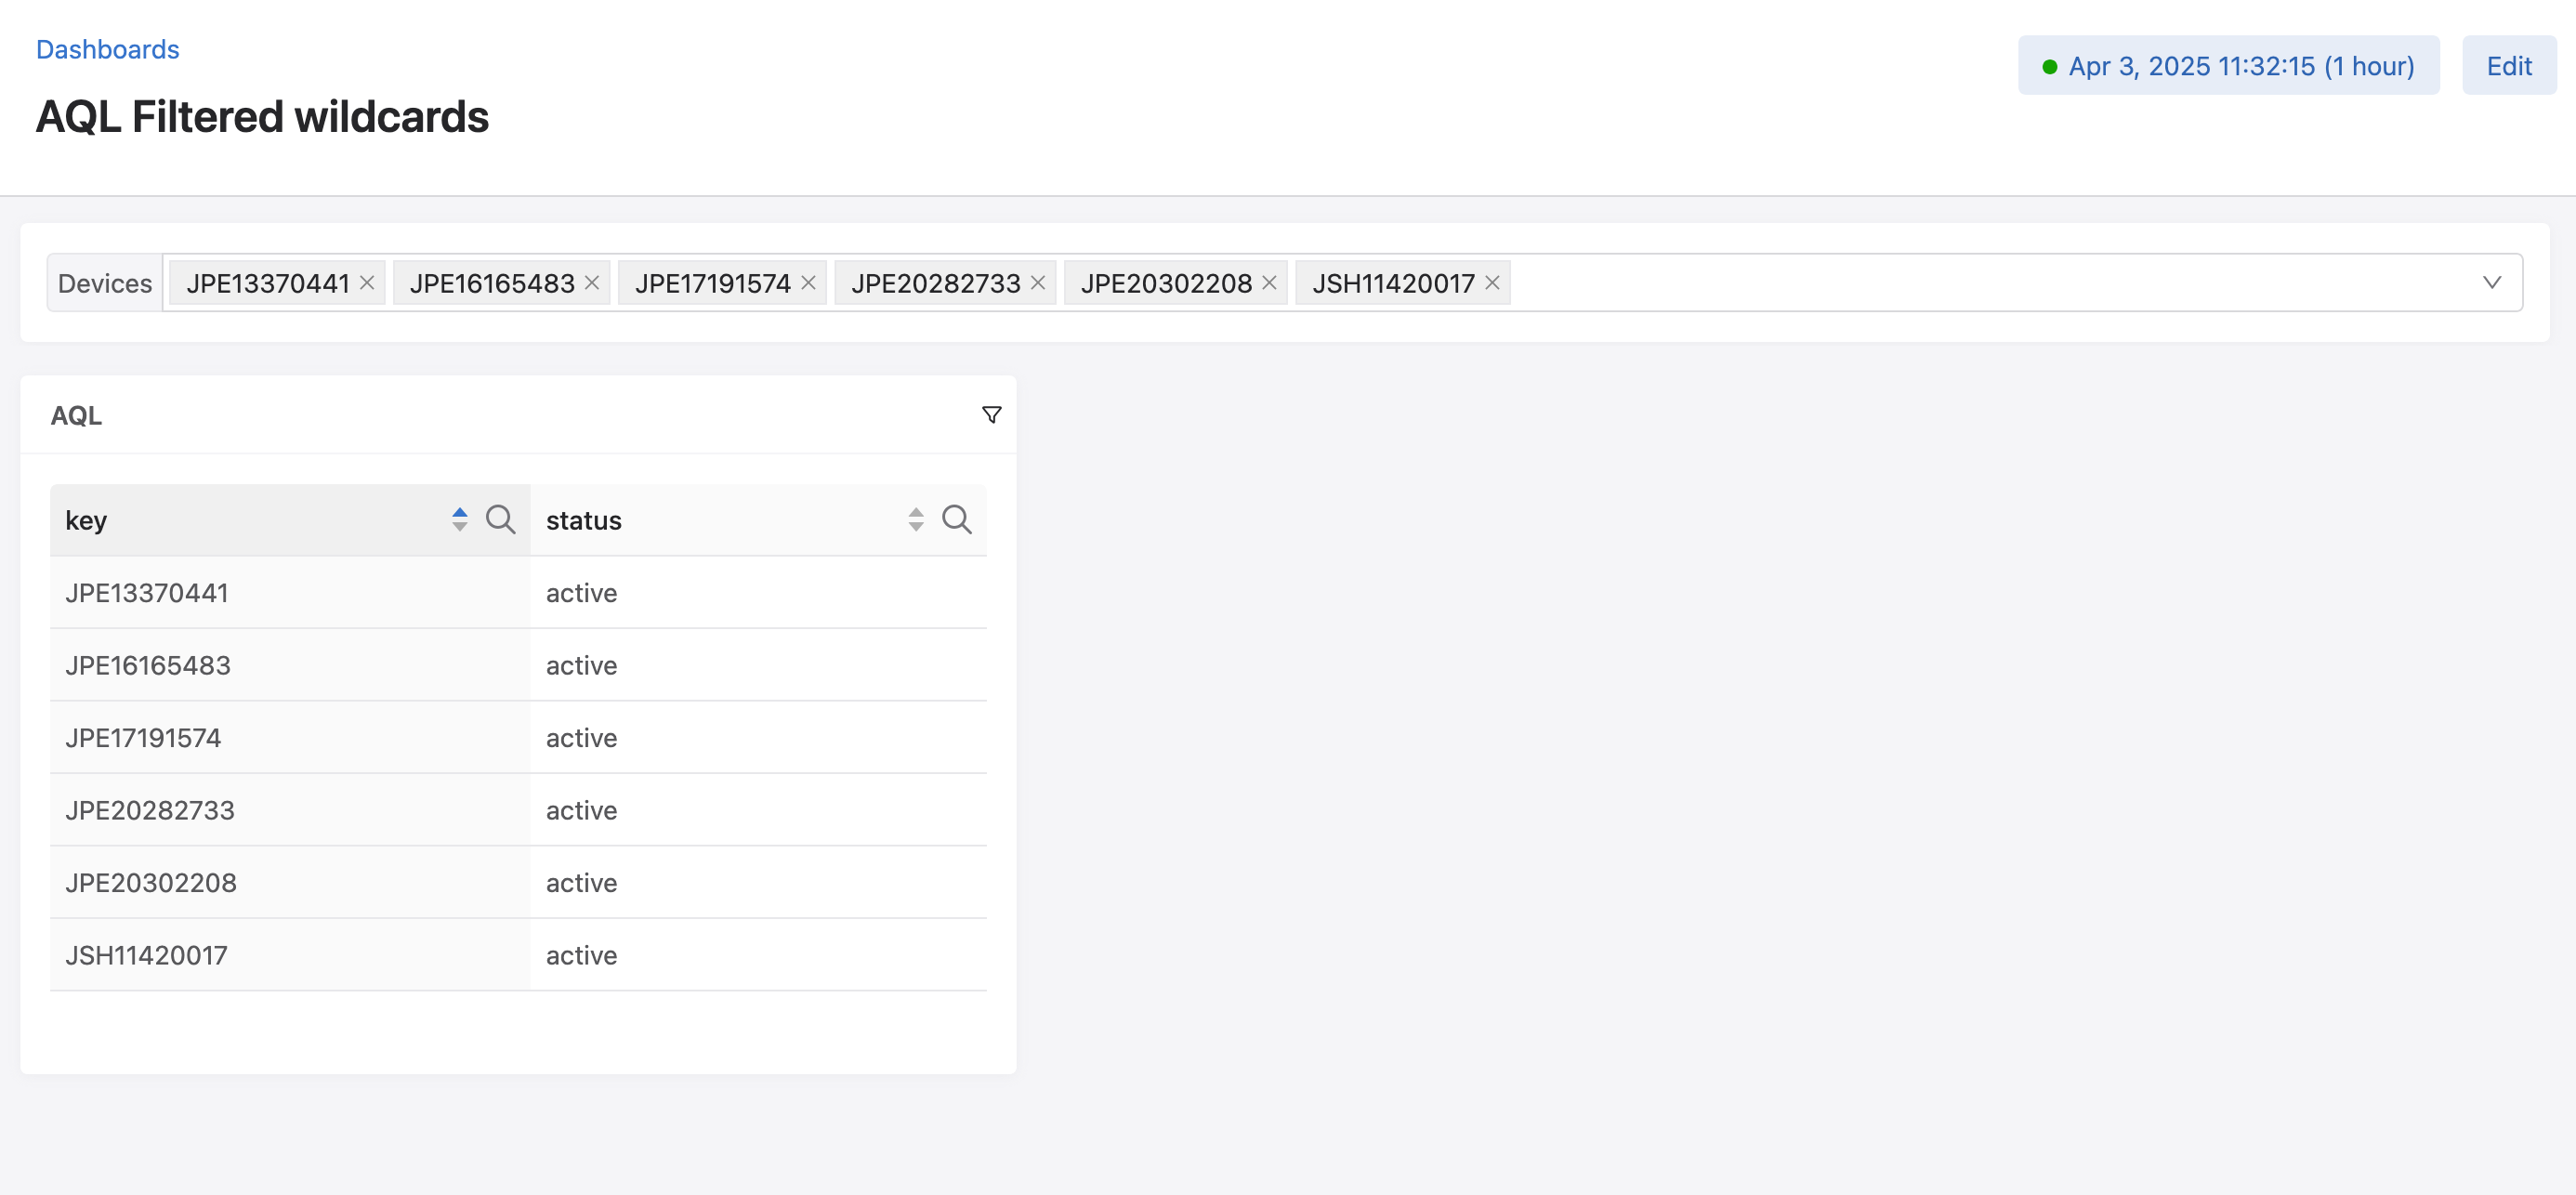Select the JPE20302208 table cell

tap(290, 883)
